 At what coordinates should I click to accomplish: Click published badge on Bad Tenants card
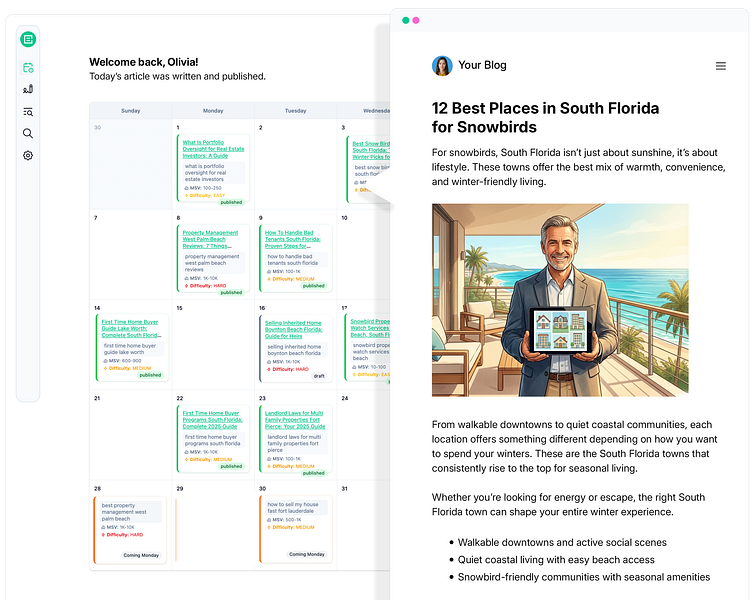coord(314,286)
